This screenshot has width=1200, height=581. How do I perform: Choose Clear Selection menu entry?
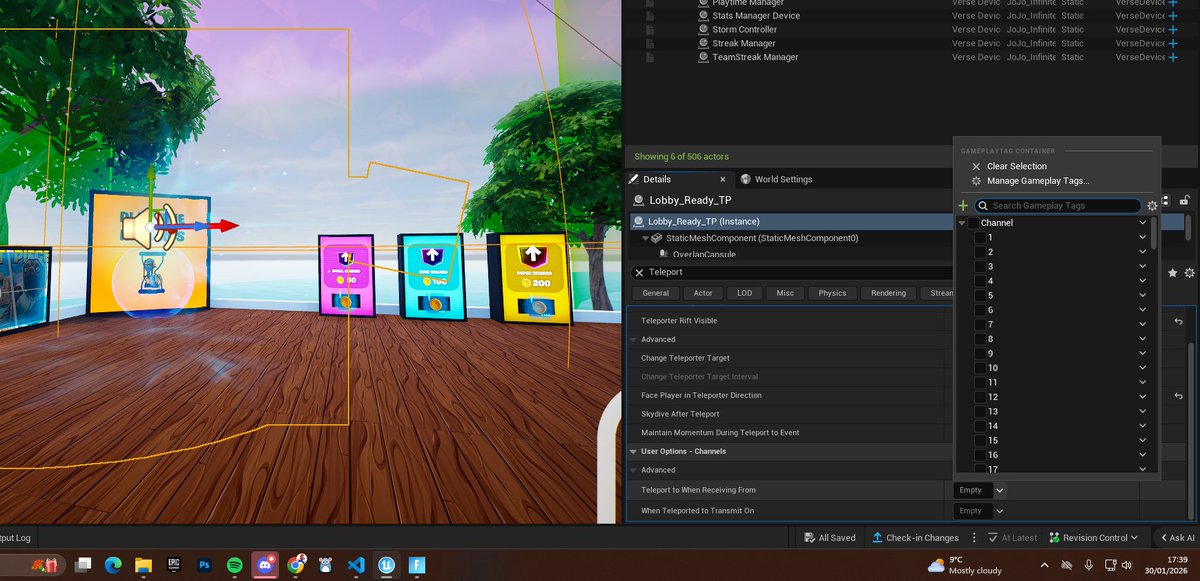1017,166
